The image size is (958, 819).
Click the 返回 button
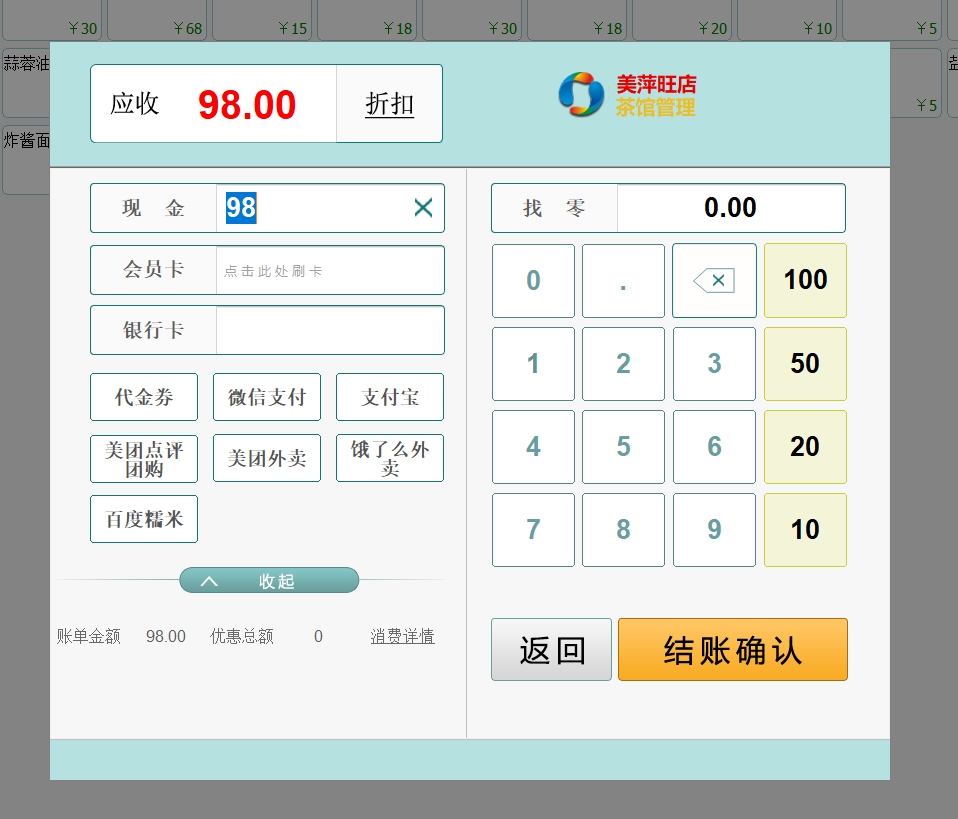[x=551, y=650]
